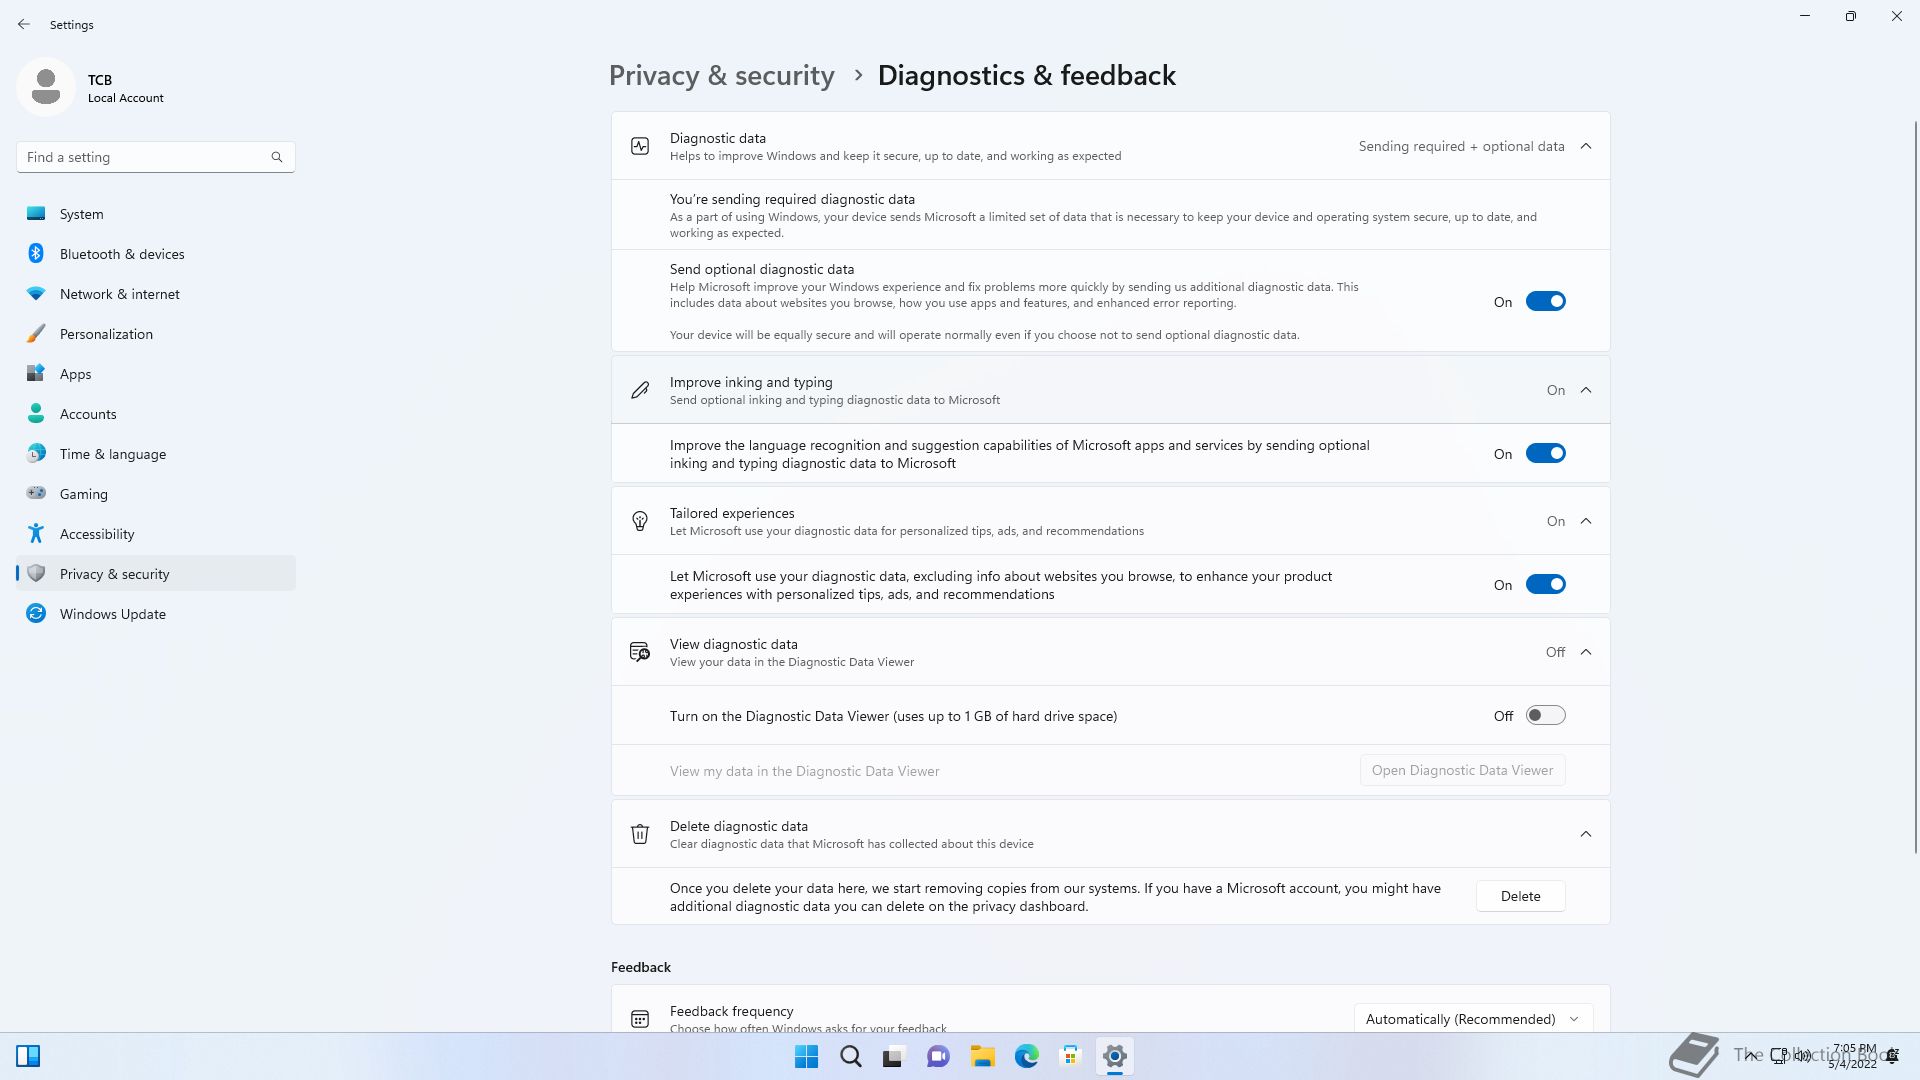The width and height of the screenshot is (1920, 1080).
Task: Click the vertical scrollbar of Settings page
Action: click(1915, 487)
